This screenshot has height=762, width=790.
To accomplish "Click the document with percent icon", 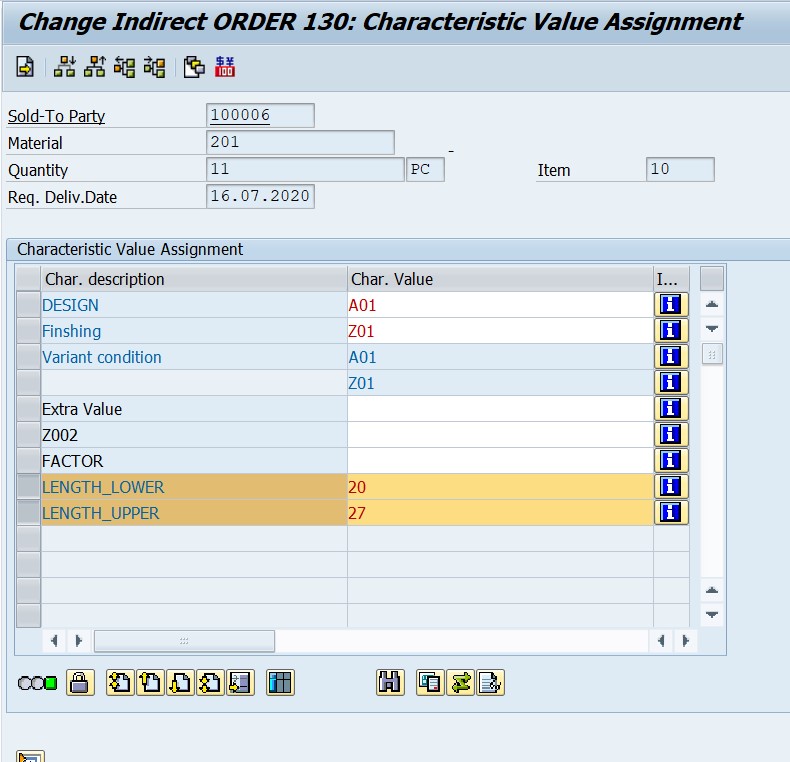I will point(490,683).
